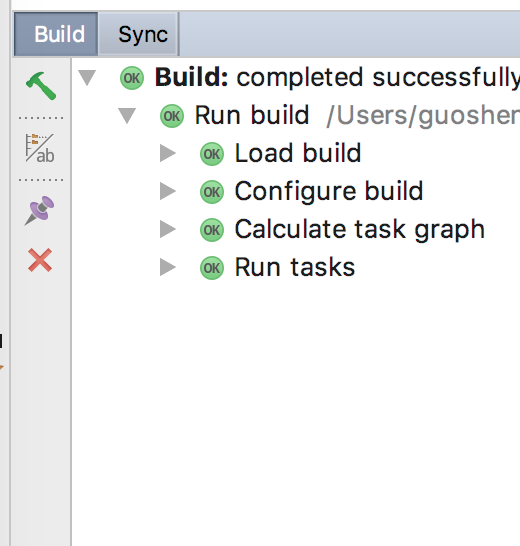The width and height of the screenshot is (520, 546).
Task: Expand the Calculate task graph node
Action: pyautogui.click(x=168, y=229)
